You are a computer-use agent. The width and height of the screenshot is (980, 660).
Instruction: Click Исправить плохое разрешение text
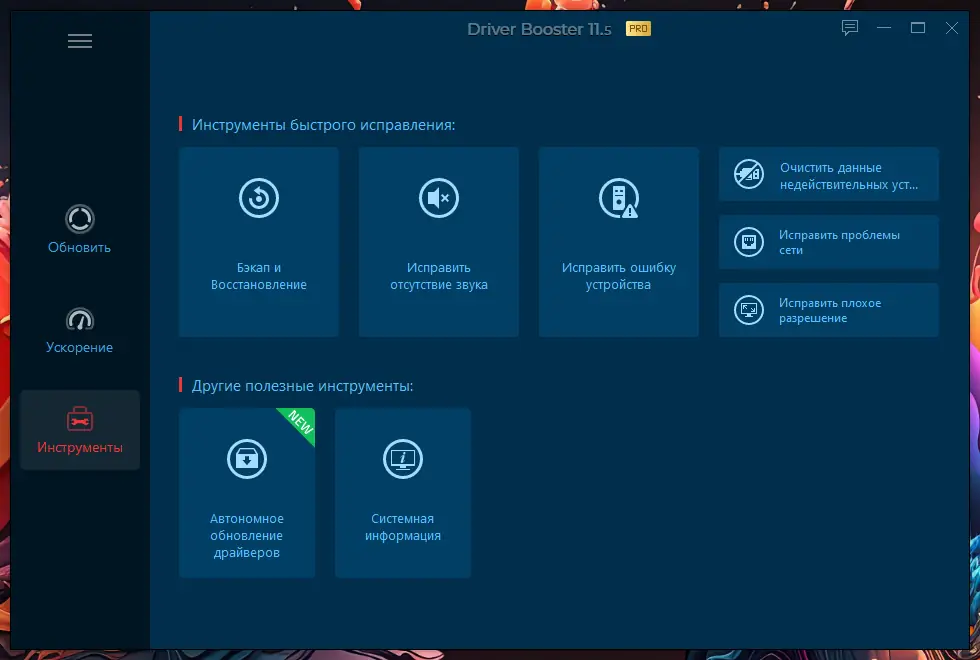[829, 311]
